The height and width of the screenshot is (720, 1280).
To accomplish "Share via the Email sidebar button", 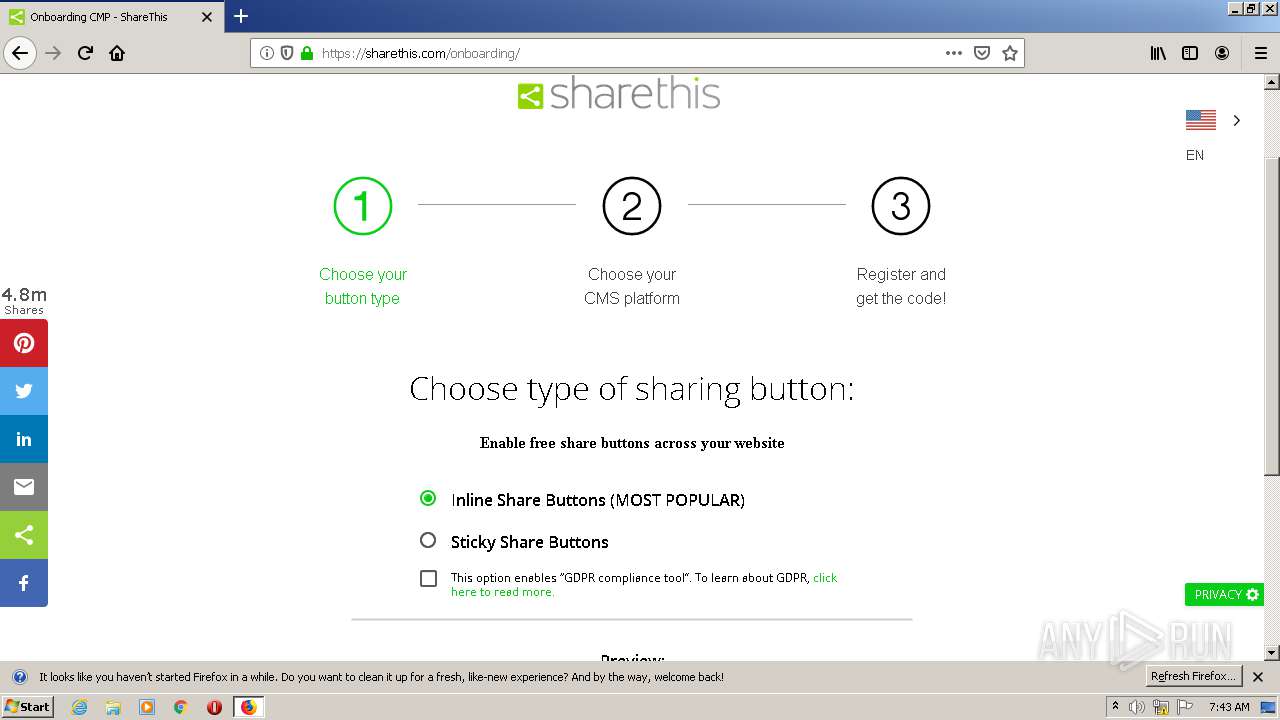I will 24,487.
